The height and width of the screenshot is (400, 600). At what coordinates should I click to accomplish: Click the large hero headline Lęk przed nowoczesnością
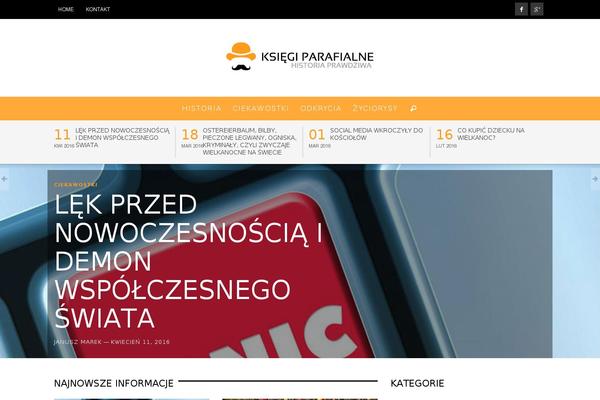(188, 261)
